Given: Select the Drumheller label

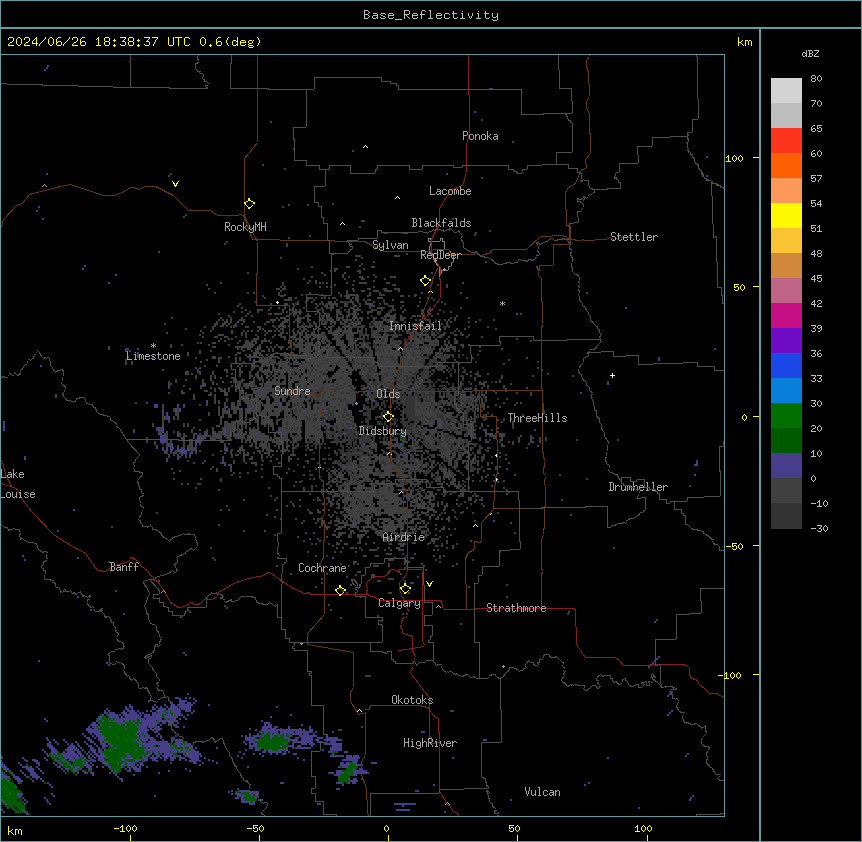Looking at the screenshot, I should pos(638,487).
